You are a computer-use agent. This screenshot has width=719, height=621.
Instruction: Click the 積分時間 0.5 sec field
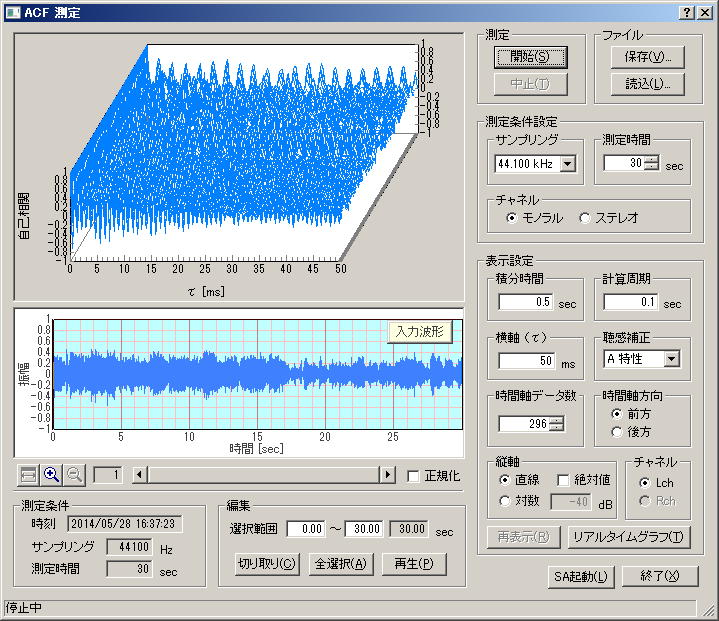pyautogui.click(x=525, y=302)
